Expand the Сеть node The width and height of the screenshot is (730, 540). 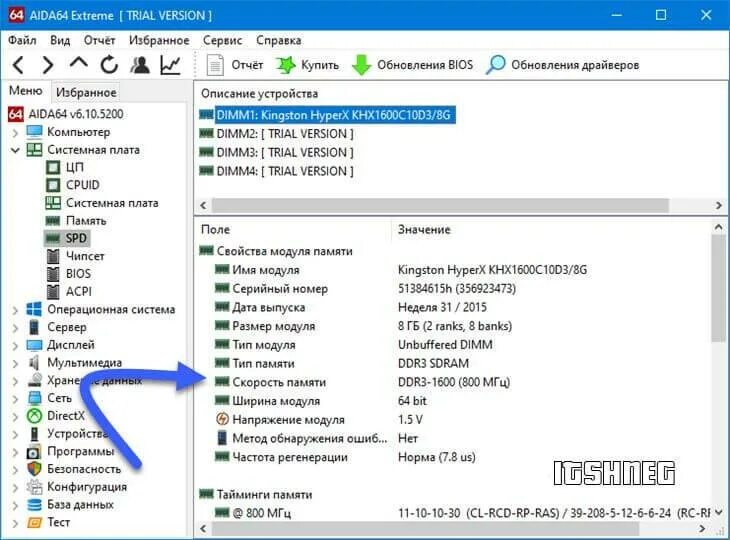(15, 398)
